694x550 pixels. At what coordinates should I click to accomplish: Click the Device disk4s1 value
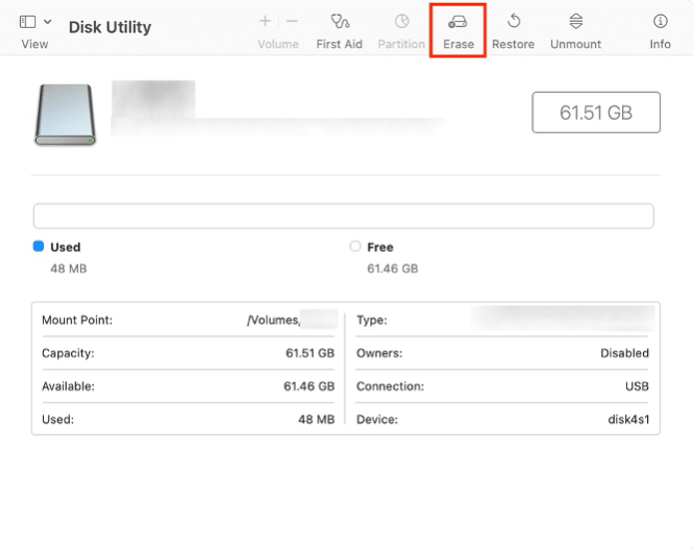click(x=628, y=419)
